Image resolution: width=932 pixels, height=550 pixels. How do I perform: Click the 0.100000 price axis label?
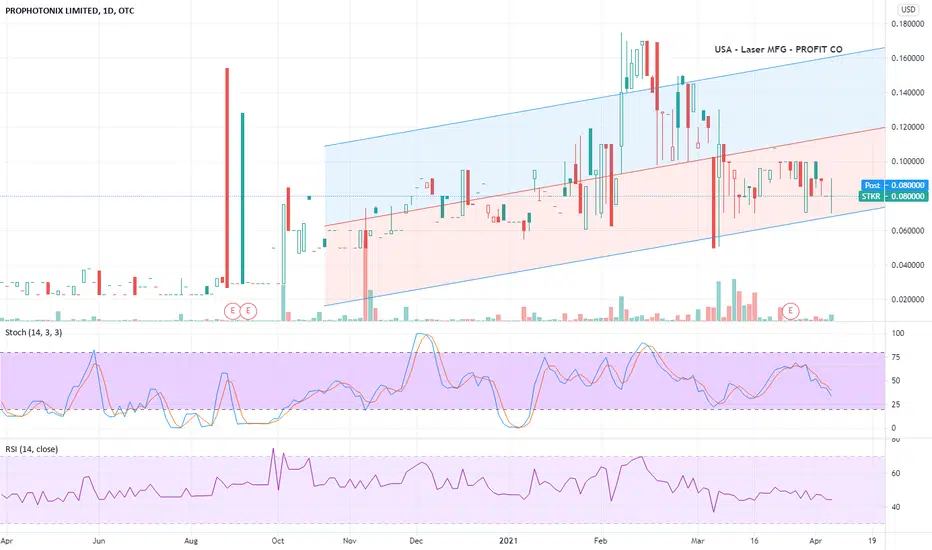click(x=908, y=162)
